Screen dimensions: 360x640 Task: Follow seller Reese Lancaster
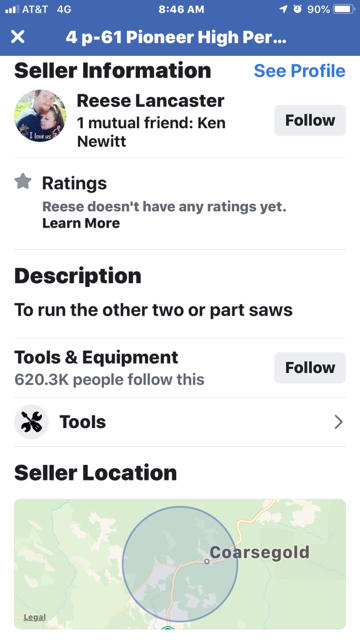(310, 120)
